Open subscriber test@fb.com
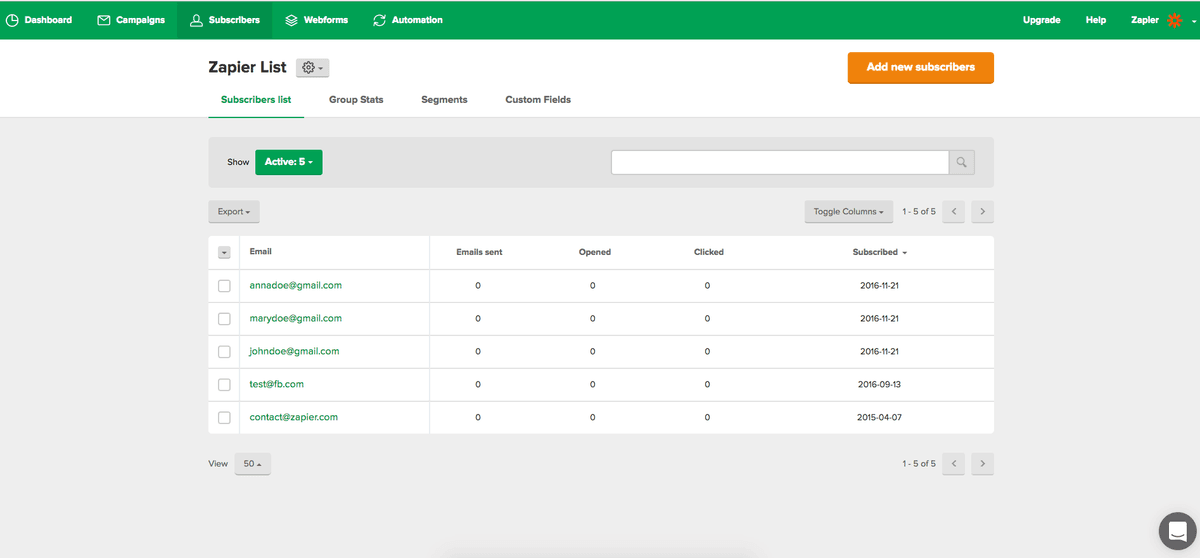The image size is (1200, 558). coord(276,384)
